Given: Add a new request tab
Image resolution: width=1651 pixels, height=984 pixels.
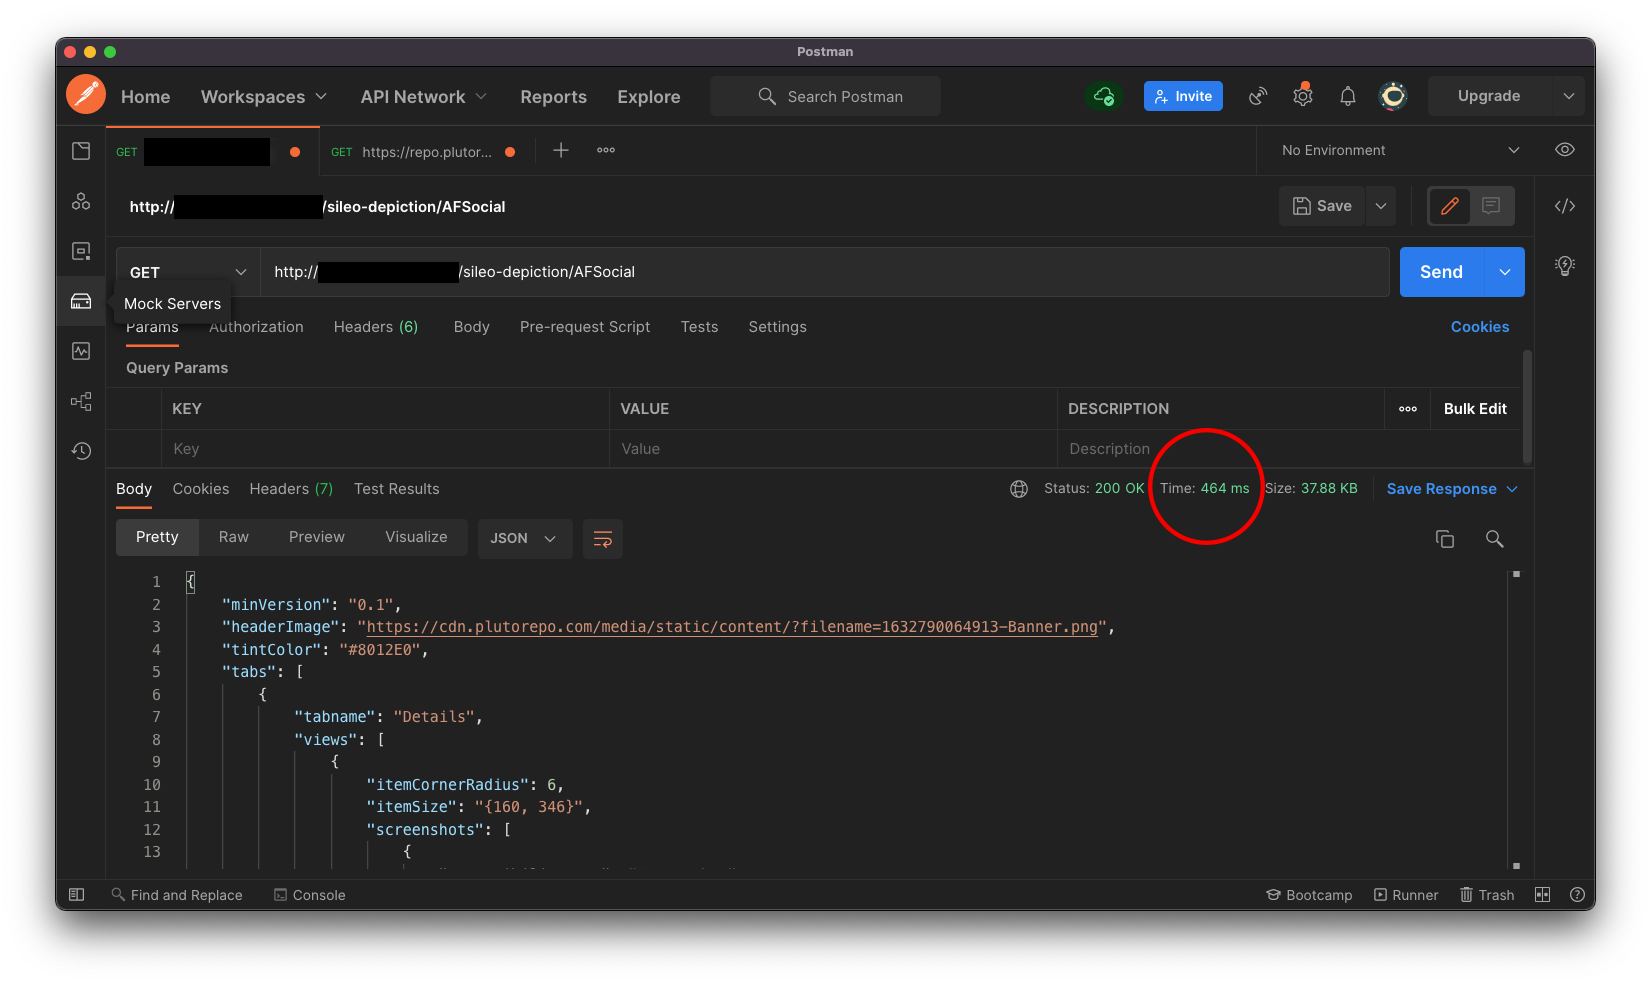Looking at the screenshot, I should [x=561, y=150].
